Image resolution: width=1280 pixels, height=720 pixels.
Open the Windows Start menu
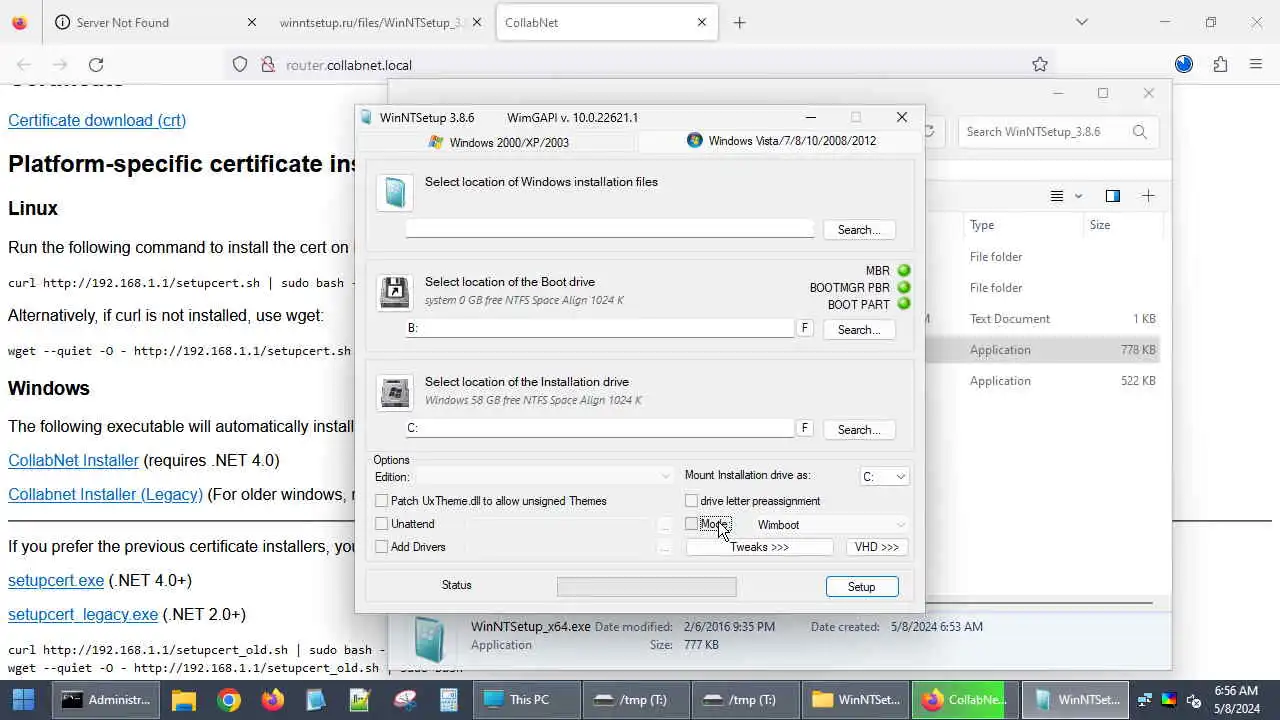23,700
